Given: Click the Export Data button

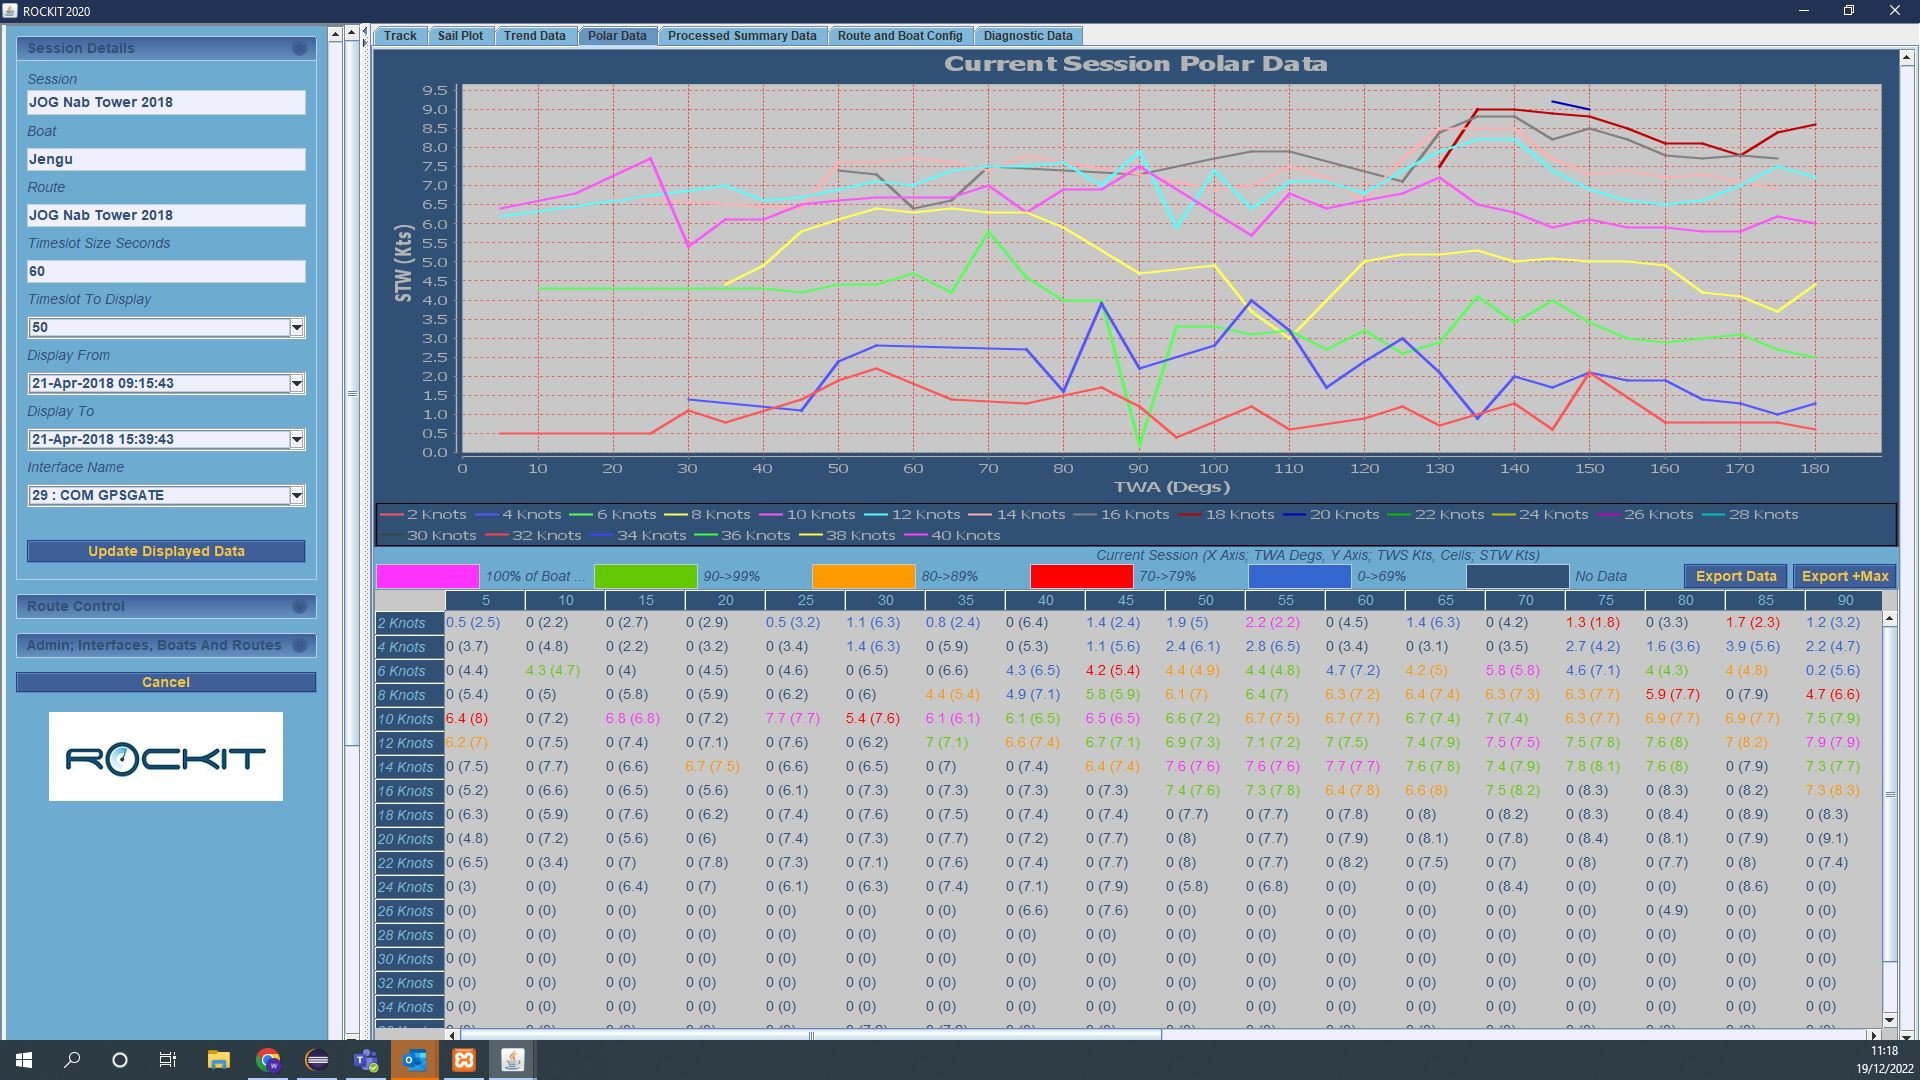Looking at the screenshot, I should click(1735, 576).
